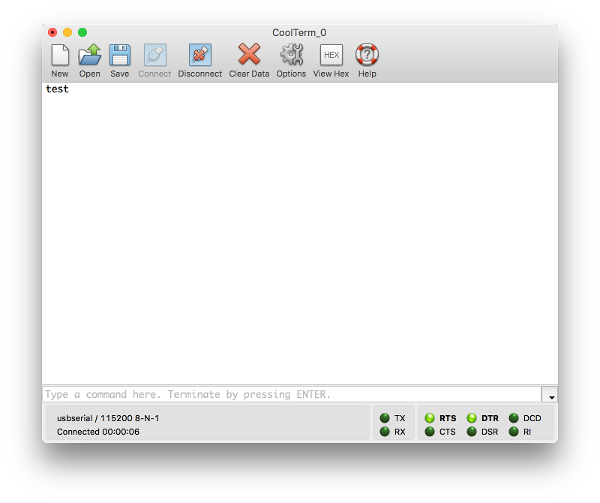Toggle the RTS indicator light

click(x=430, y=418)
